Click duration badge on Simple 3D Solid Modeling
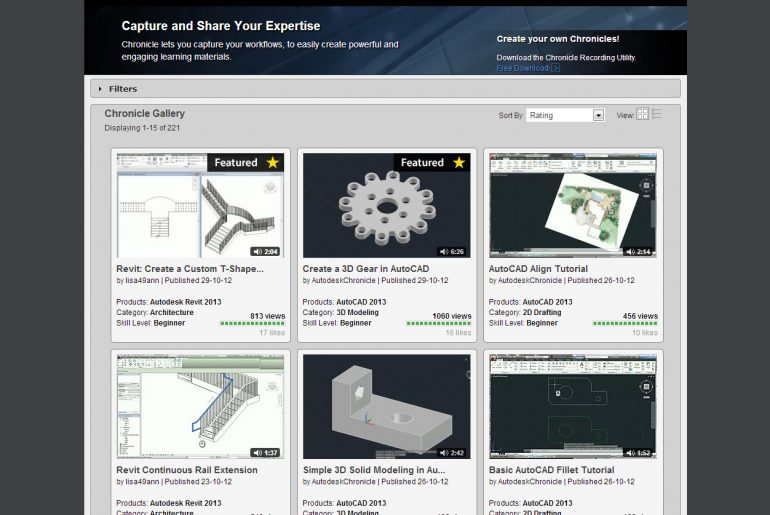770x515 pixels. [x=451, y=452]
